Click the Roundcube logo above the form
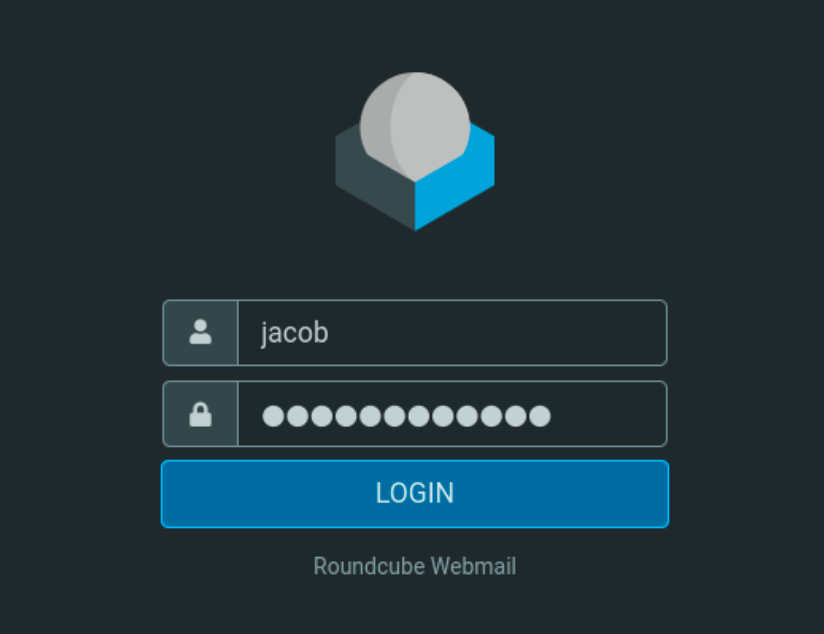 tap(415, 151)
